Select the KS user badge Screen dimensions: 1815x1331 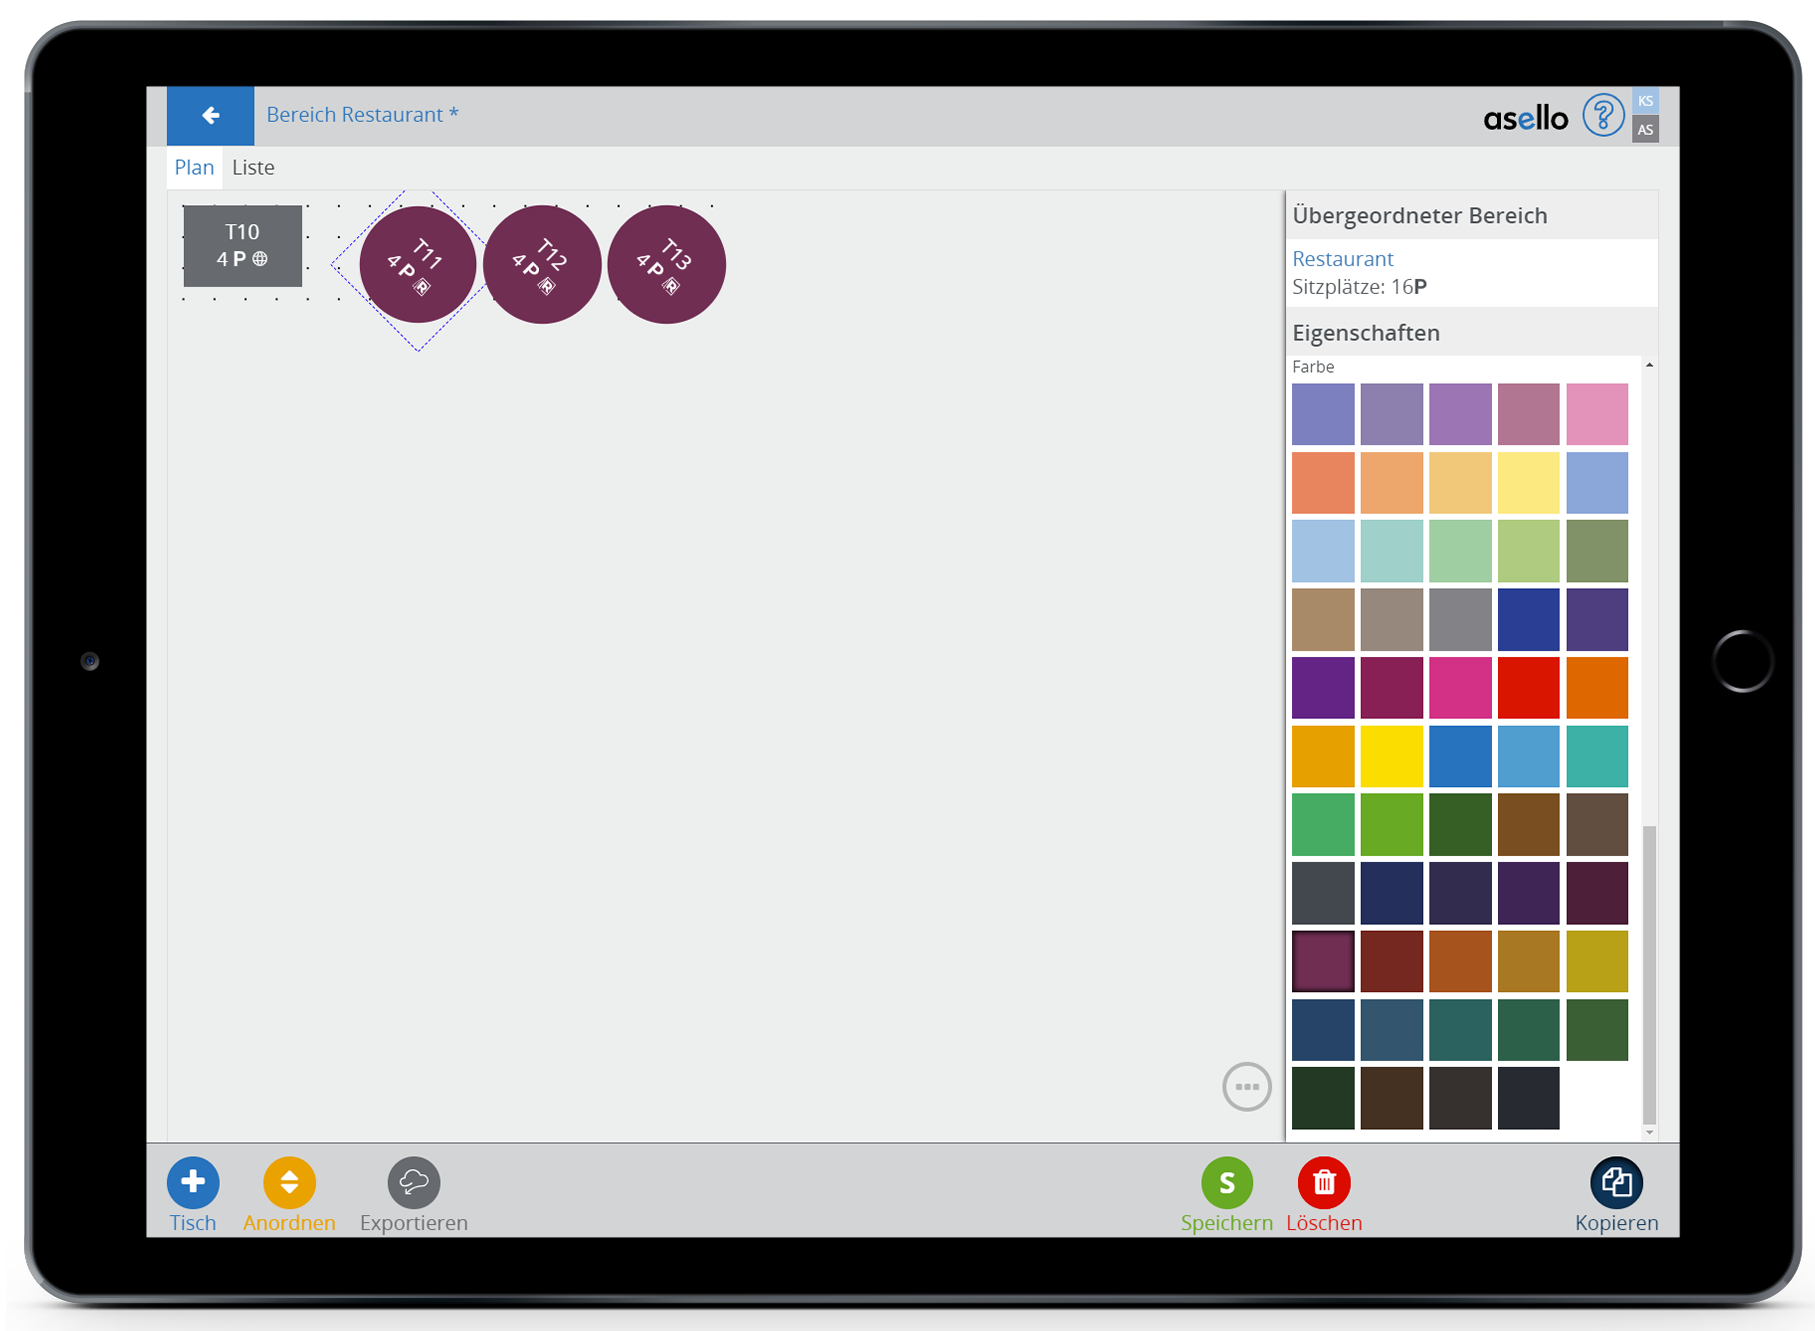pyautogui.click(x=1645, y=101)
